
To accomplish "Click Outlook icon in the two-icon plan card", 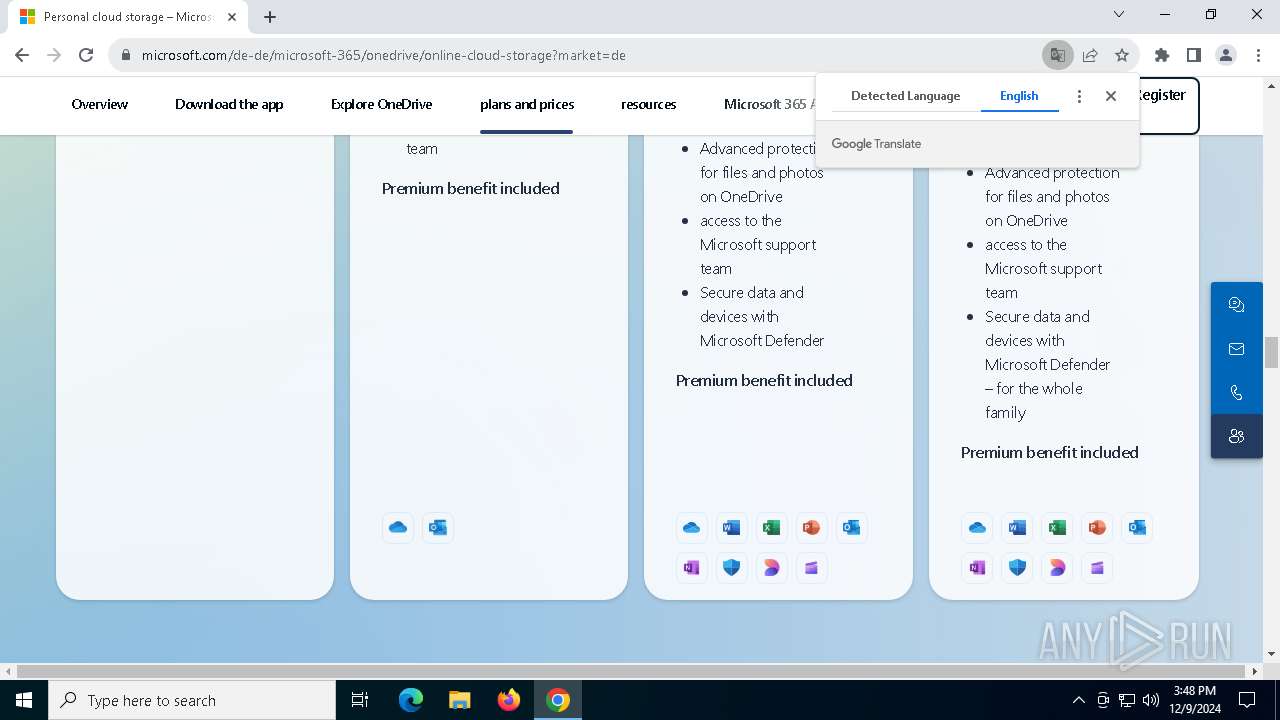I will coord(438,527).
